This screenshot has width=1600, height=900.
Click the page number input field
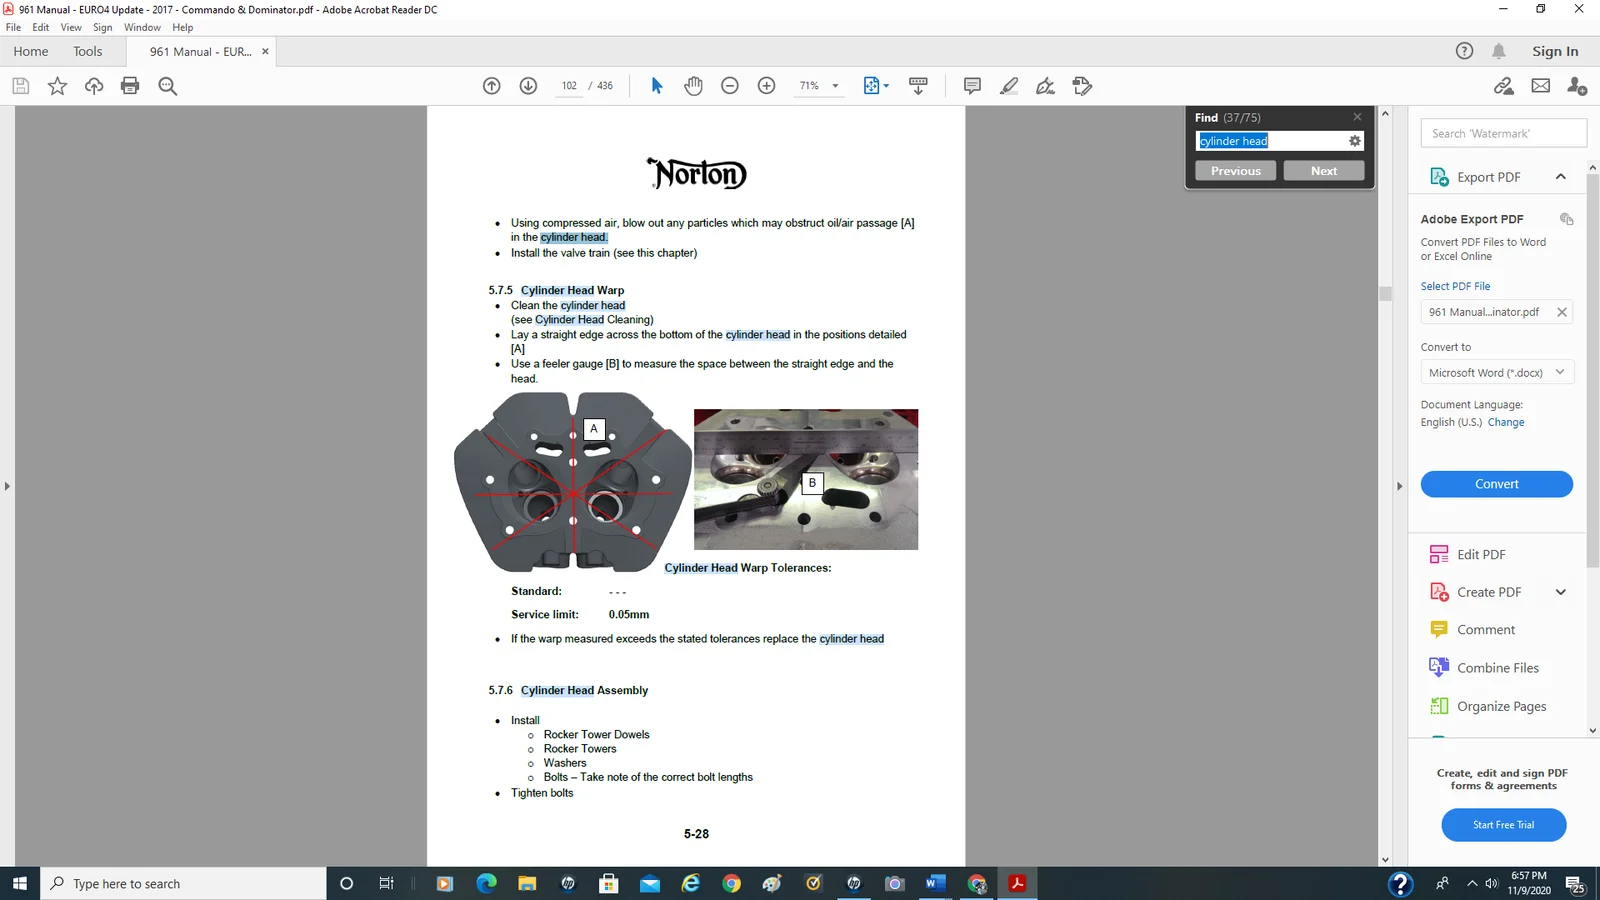coord(569,86)
